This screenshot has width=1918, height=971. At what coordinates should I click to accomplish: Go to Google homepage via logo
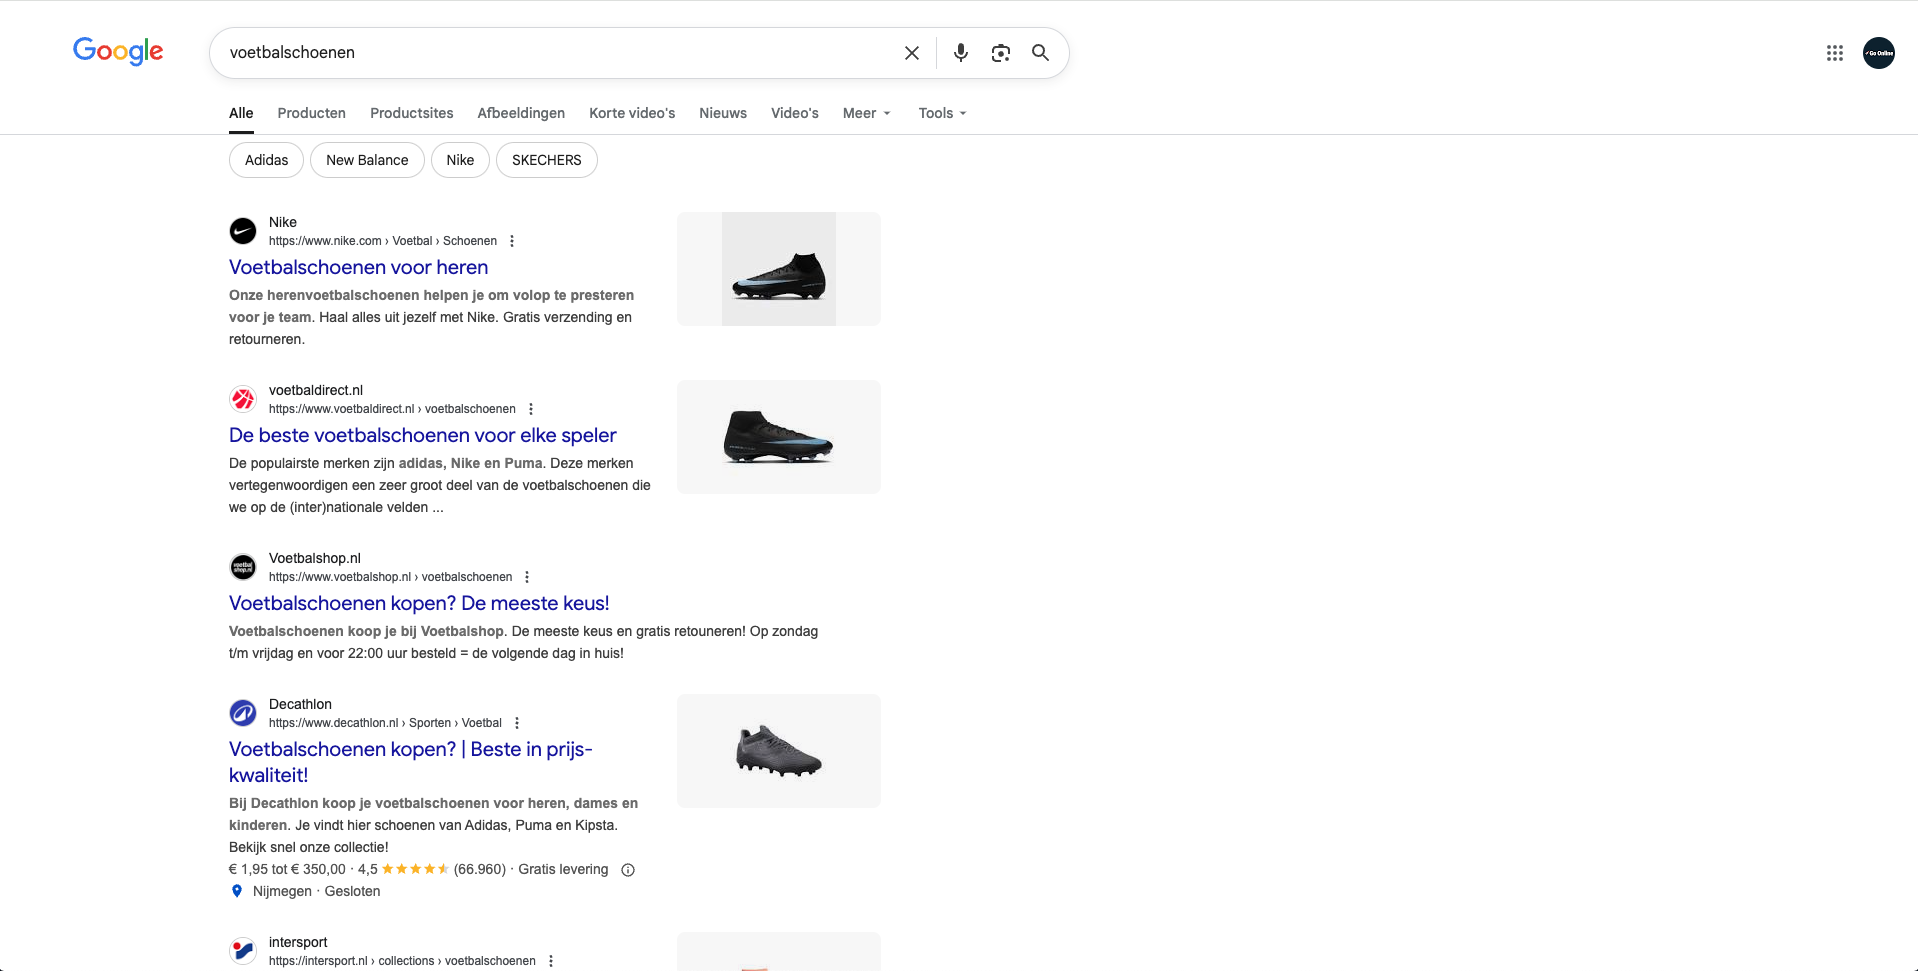point(118,51)
